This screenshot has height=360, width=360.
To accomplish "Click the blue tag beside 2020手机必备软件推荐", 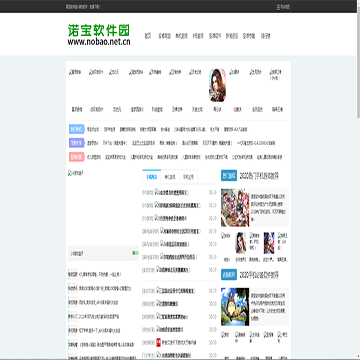I will (229, 275).
